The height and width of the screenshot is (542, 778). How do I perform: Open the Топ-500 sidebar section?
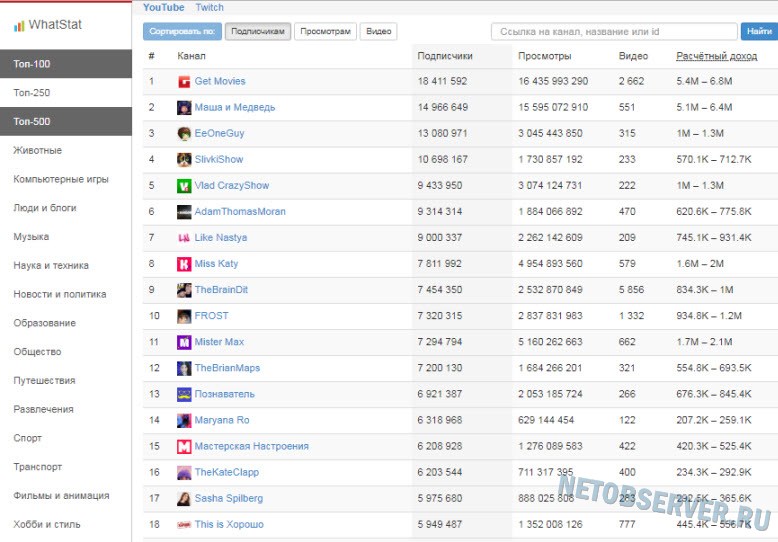66,121
